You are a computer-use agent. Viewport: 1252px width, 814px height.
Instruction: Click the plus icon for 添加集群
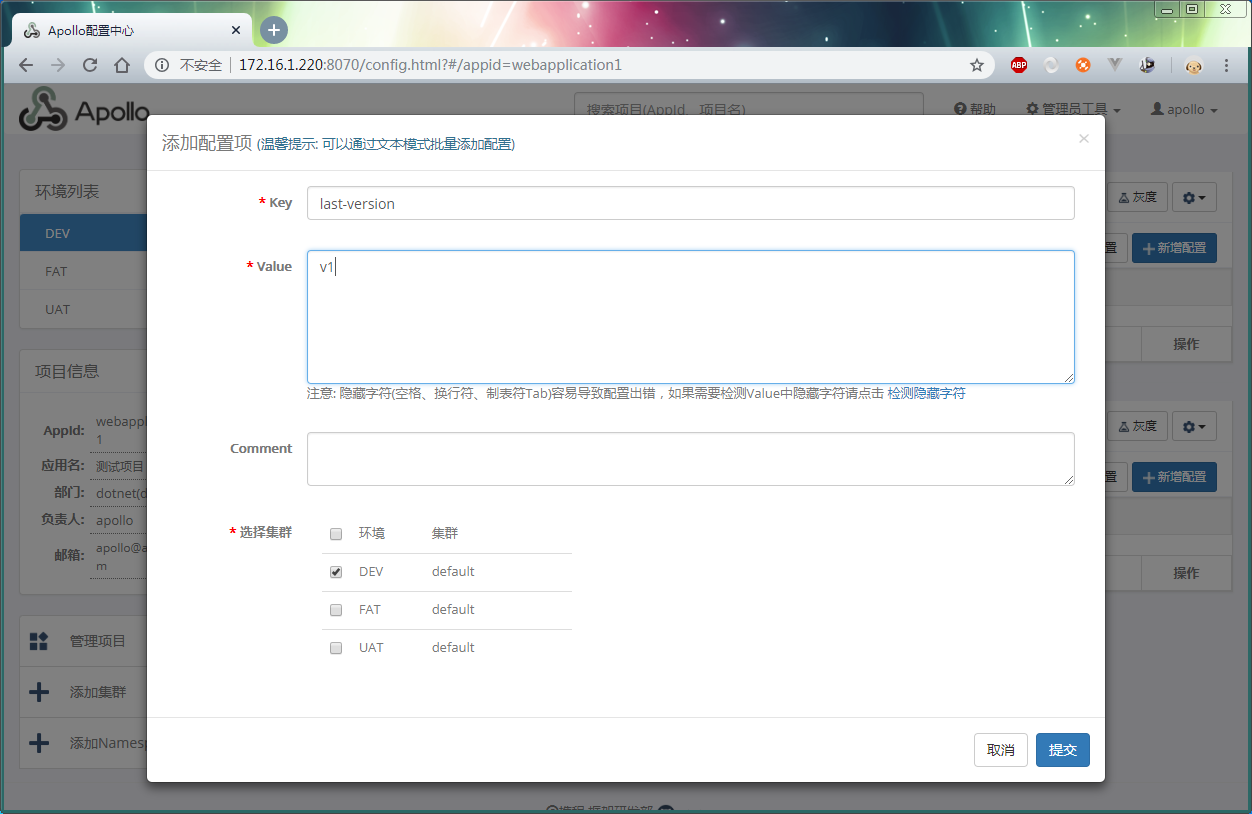pos(39,692)
